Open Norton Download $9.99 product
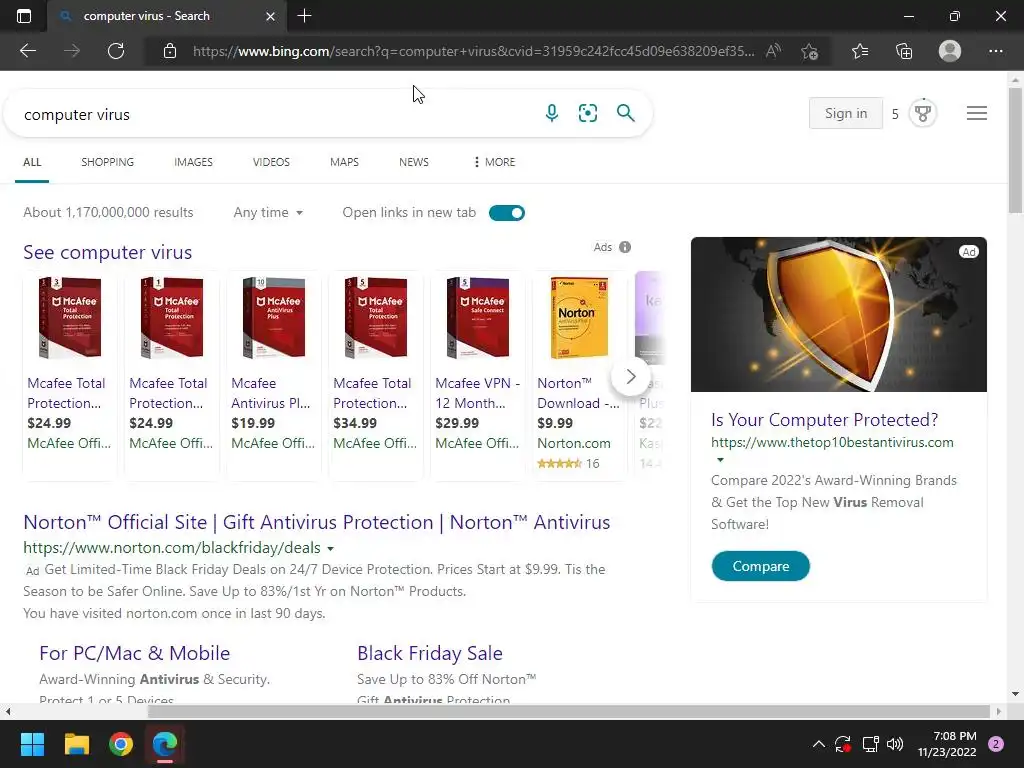The image size is (1024, 768). (579, 377)
